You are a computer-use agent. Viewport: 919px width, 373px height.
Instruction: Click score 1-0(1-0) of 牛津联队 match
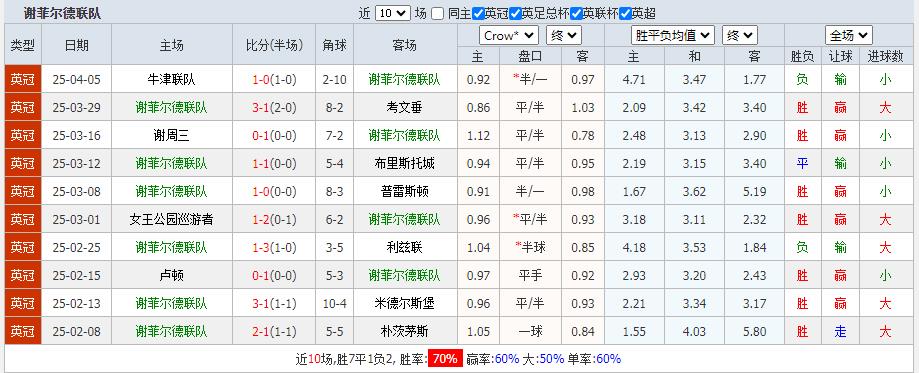274,80
